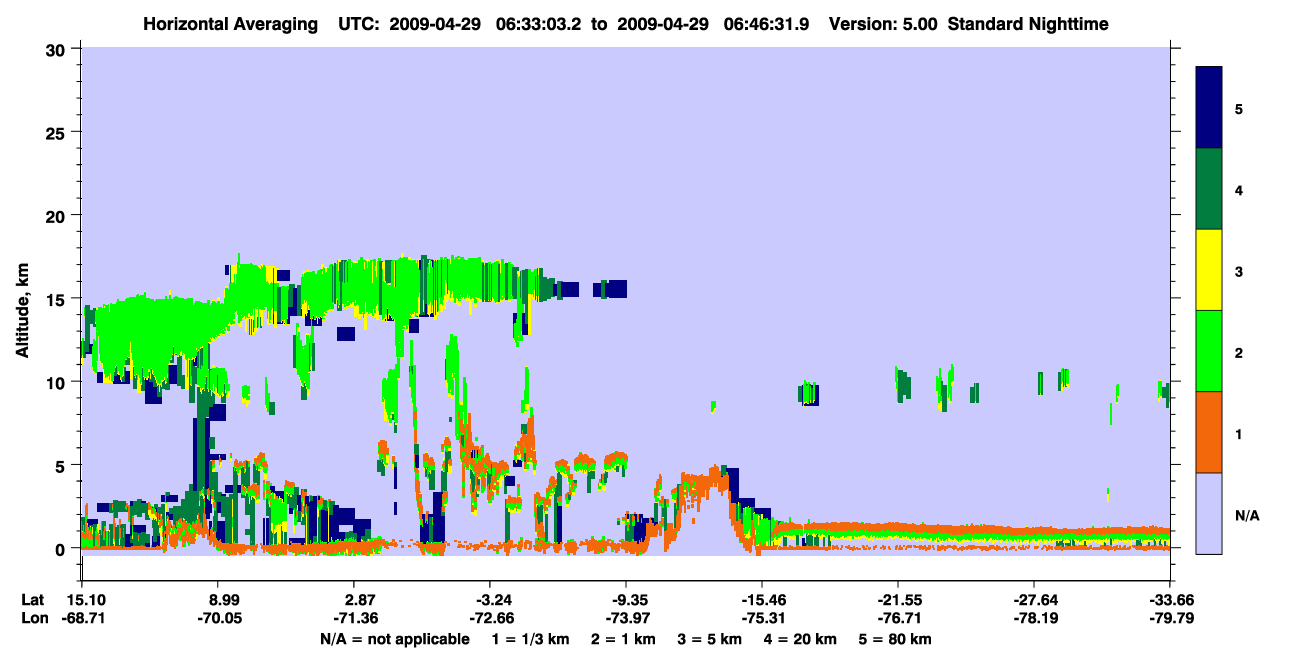Click the yellow color bar segment labeled 3
Screen dimensions: 1300x667
point(1209,270)
